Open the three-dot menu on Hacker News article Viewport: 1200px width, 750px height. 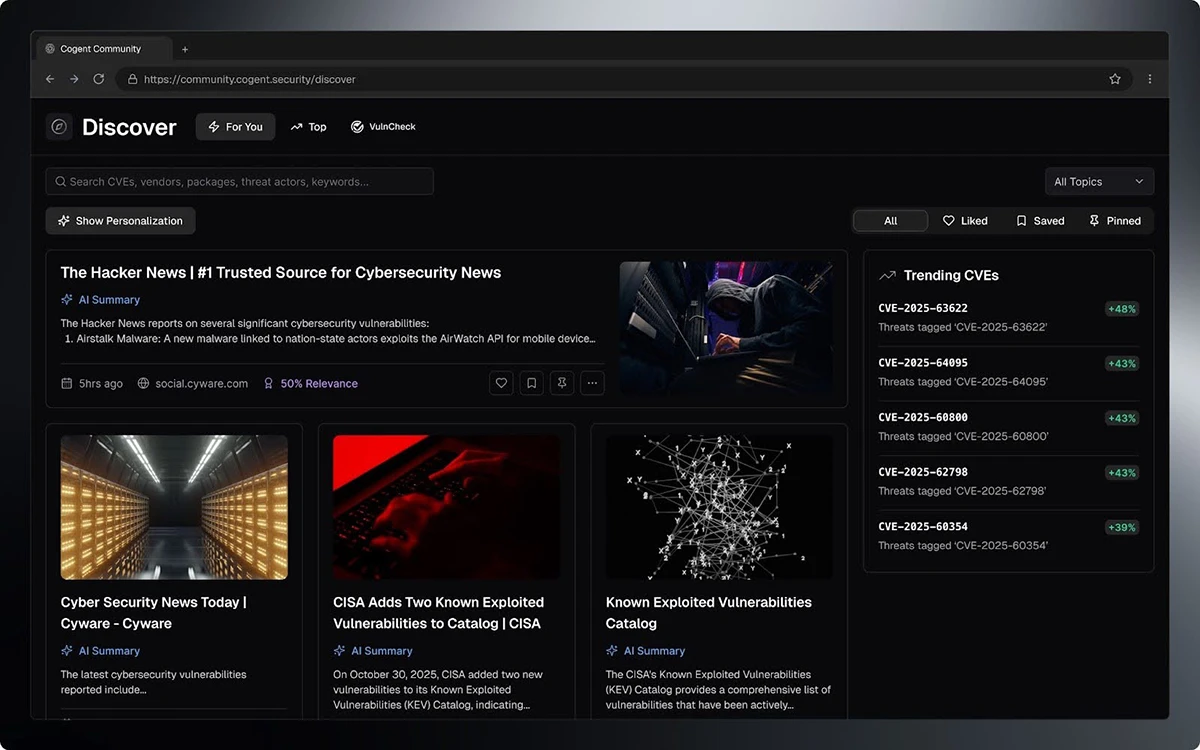click(x=592, y=383)
